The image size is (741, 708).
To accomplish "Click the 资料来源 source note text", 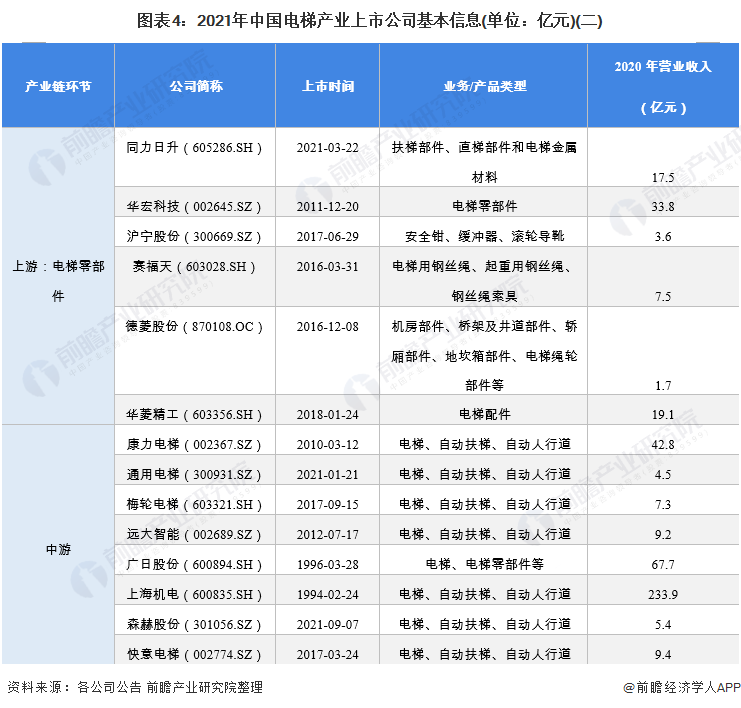I will 135,688.
